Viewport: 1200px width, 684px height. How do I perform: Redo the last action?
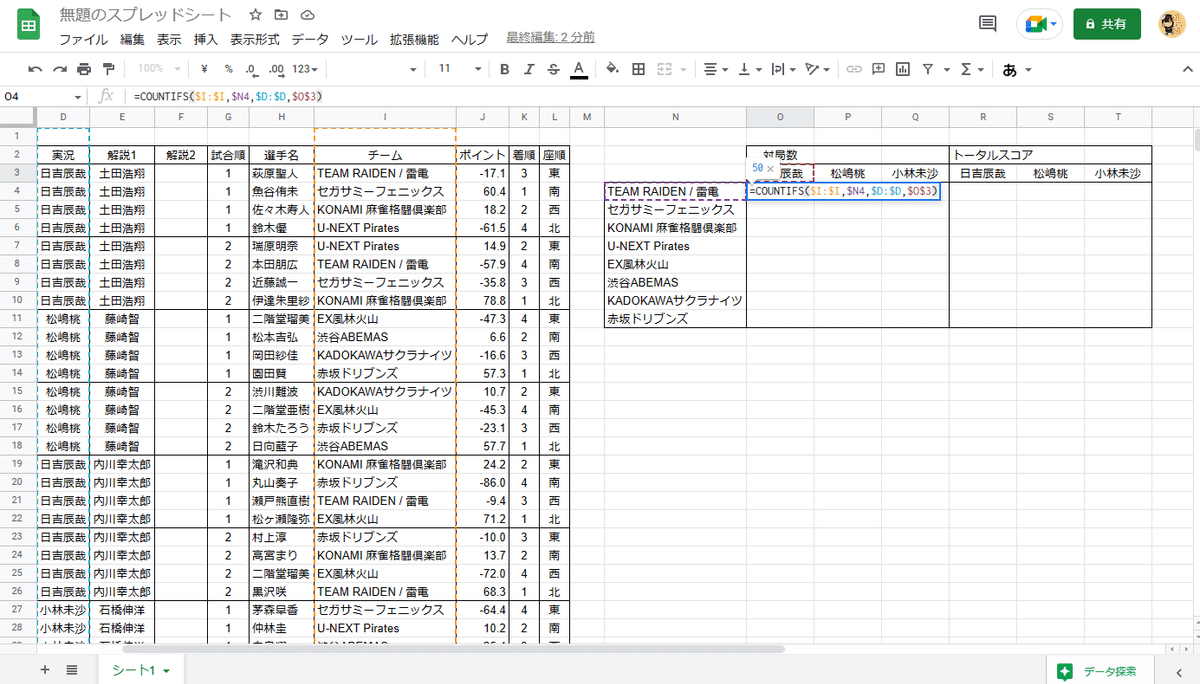point(60,69)
